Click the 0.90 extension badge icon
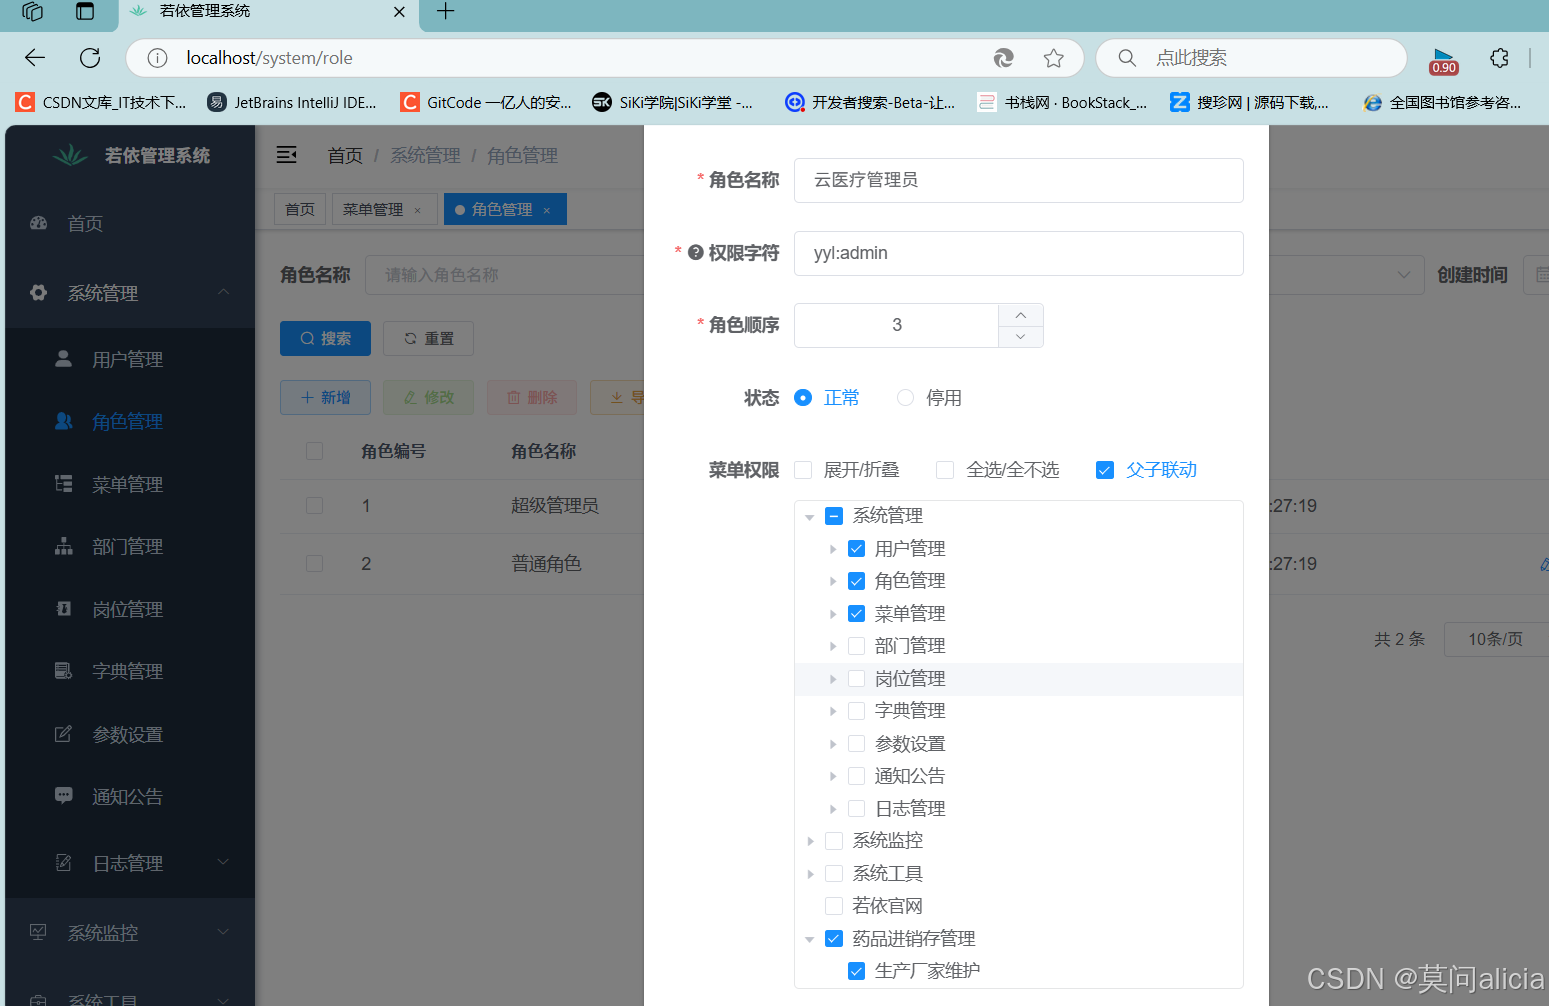This screenshot has height=1006, width=1549. 1443,61
